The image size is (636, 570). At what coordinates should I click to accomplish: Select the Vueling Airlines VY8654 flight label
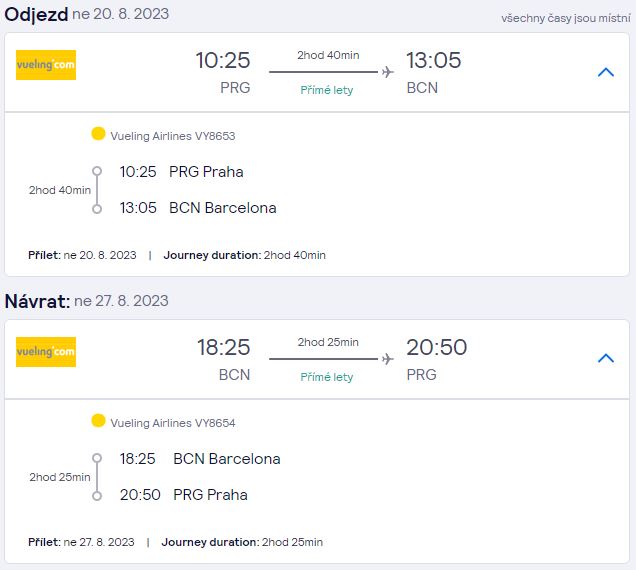click(173, 423)
